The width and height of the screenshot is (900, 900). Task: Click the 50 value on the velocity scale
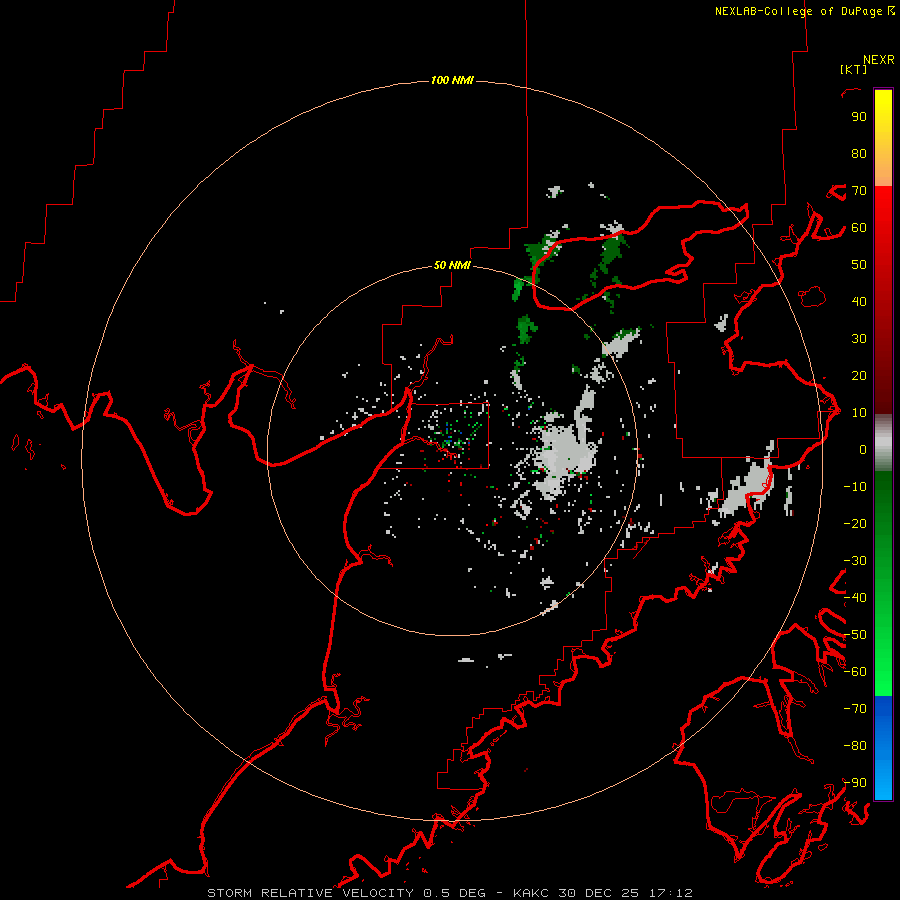pos(859,265)
